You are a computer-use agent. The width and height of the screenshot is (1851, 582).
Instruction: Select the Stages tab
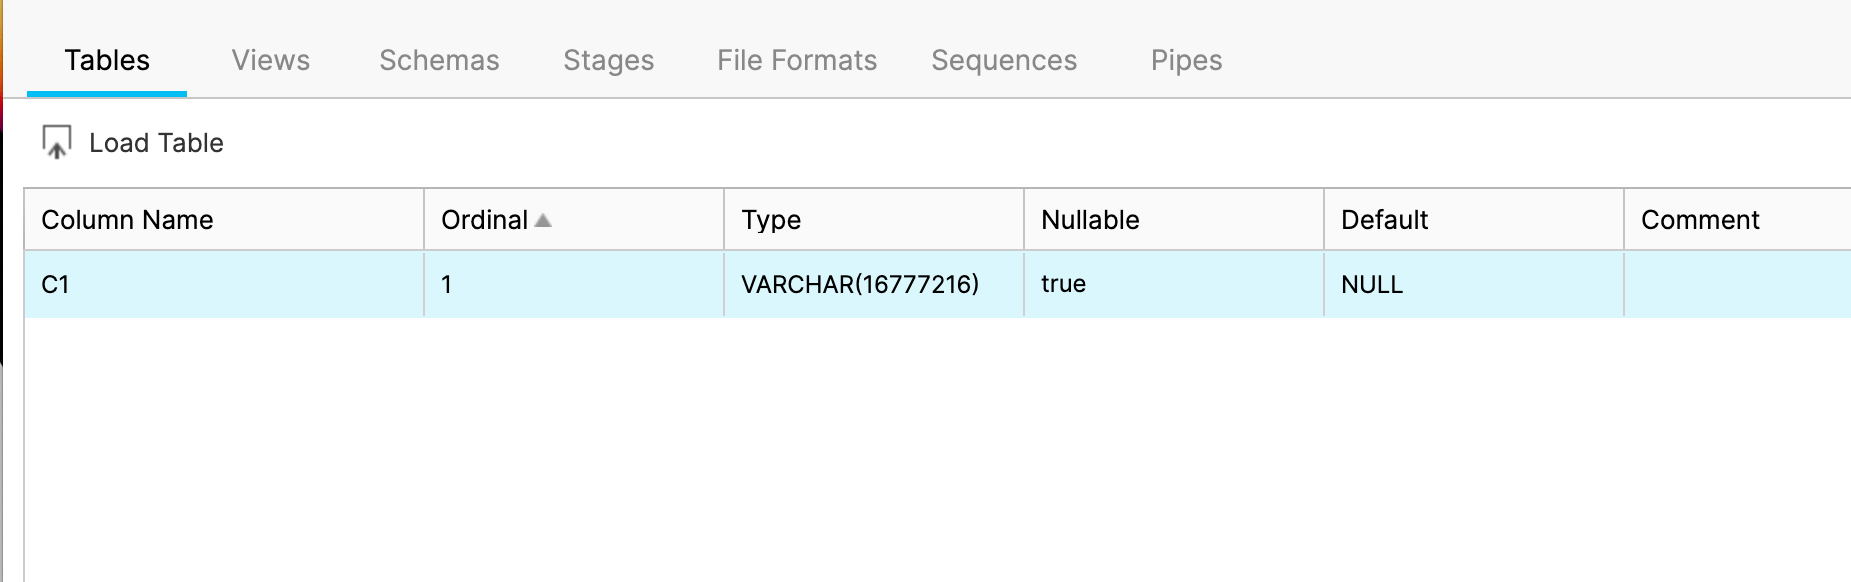(608, 60)
